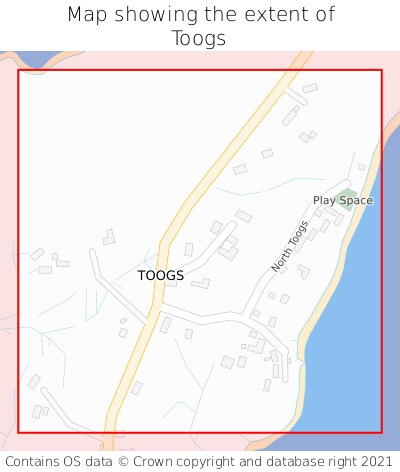The image size is (400, 472).
Task: Click the building just right of TOOGS label
Action: 201,283
